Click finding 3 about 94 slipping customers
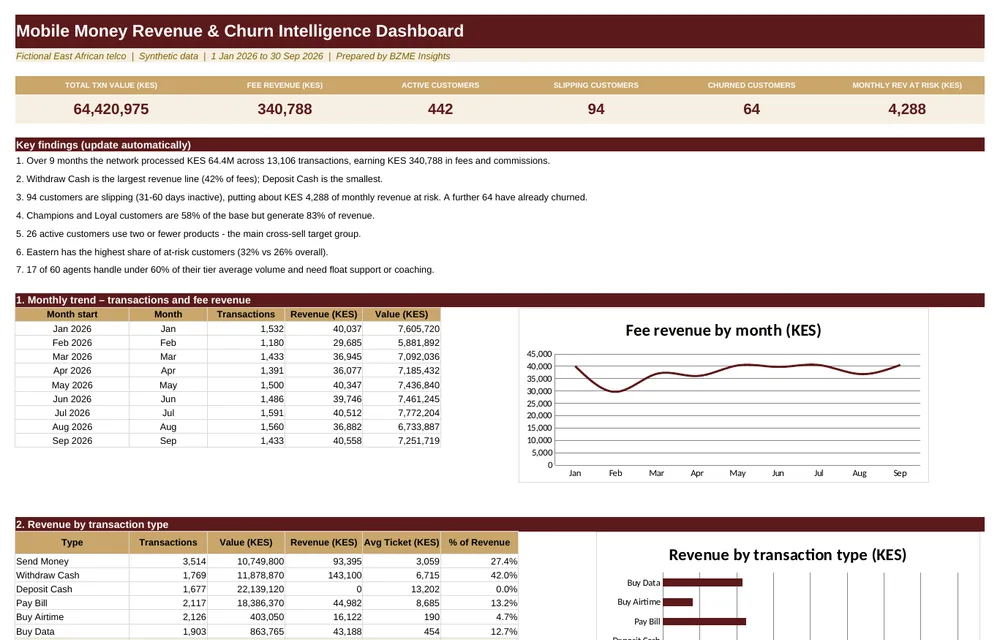Viewport: 1000px width, 640px height. (302, 197)
